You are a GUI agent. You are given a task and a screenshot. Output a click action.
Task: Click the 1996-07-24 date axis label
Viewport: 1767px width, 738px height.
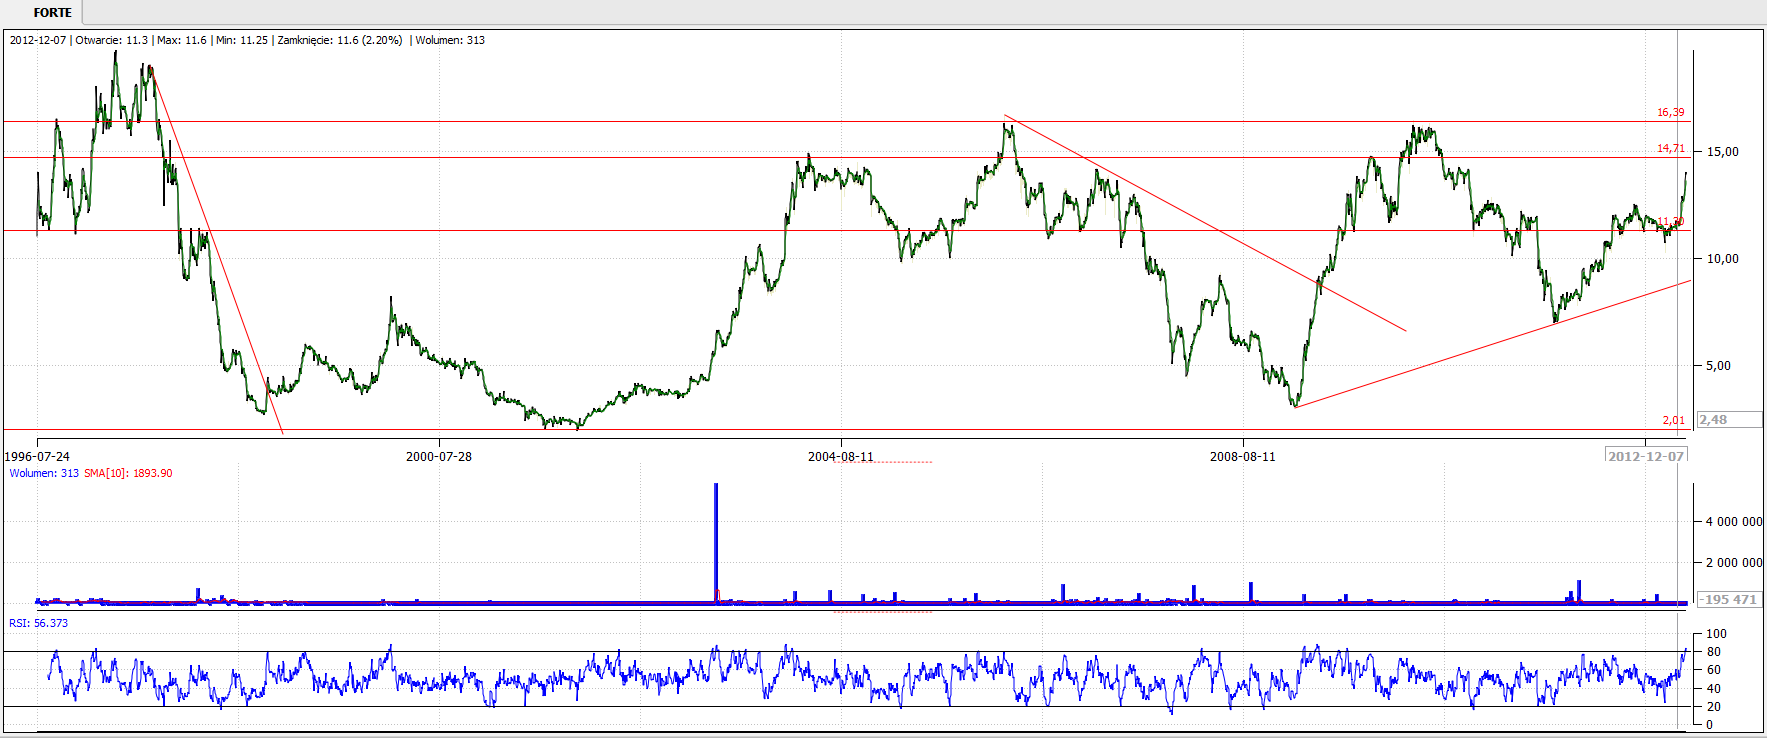[37, 456]
